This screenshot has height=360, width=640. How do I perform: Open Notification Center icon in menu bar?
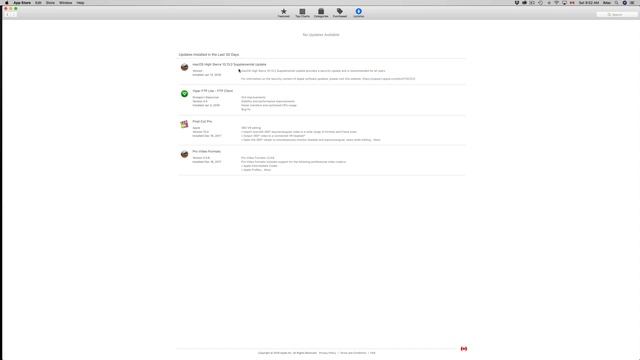pos(632,3)
